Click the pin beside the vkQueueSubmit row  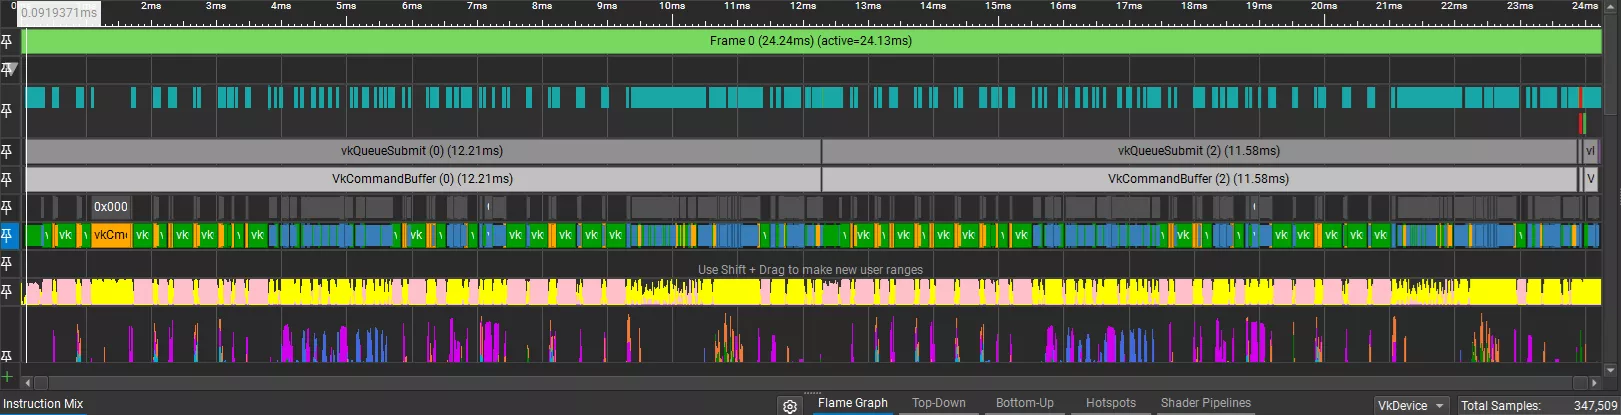7,151
